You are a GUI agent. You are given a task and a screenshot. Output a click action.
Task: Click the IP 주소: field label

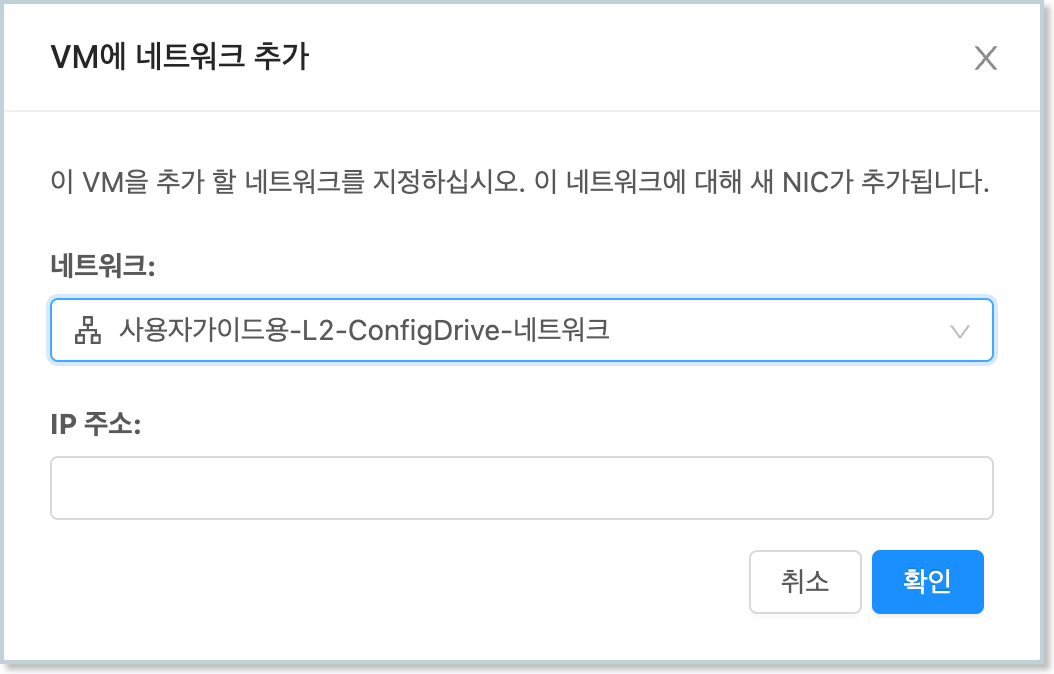pos(96,424)
